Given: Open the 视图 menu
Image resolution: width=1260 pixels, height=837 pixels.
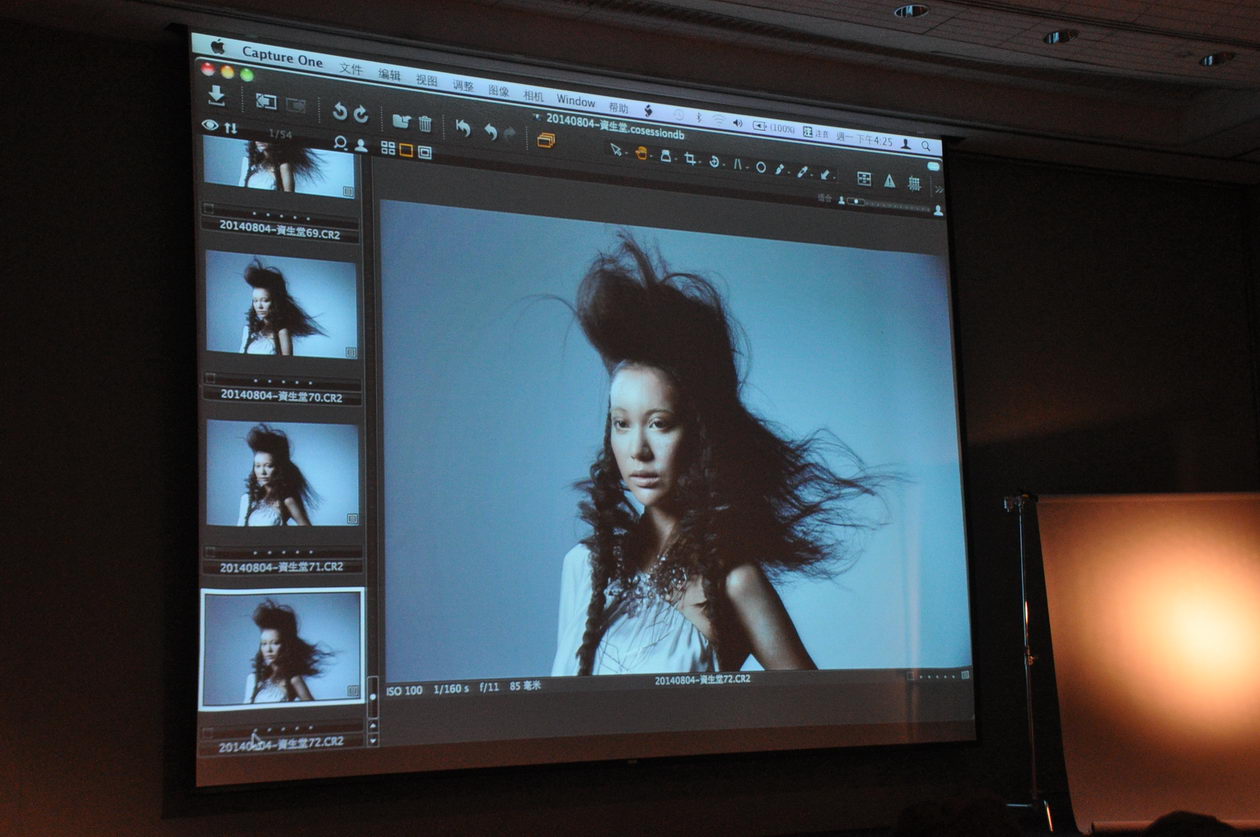Looking at the screenshot, I should coord(427,80).
